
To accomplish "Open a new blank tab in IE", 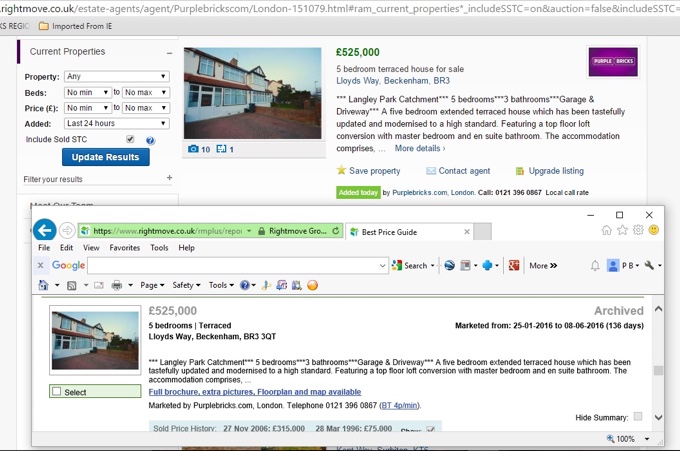I will (482, 232).
